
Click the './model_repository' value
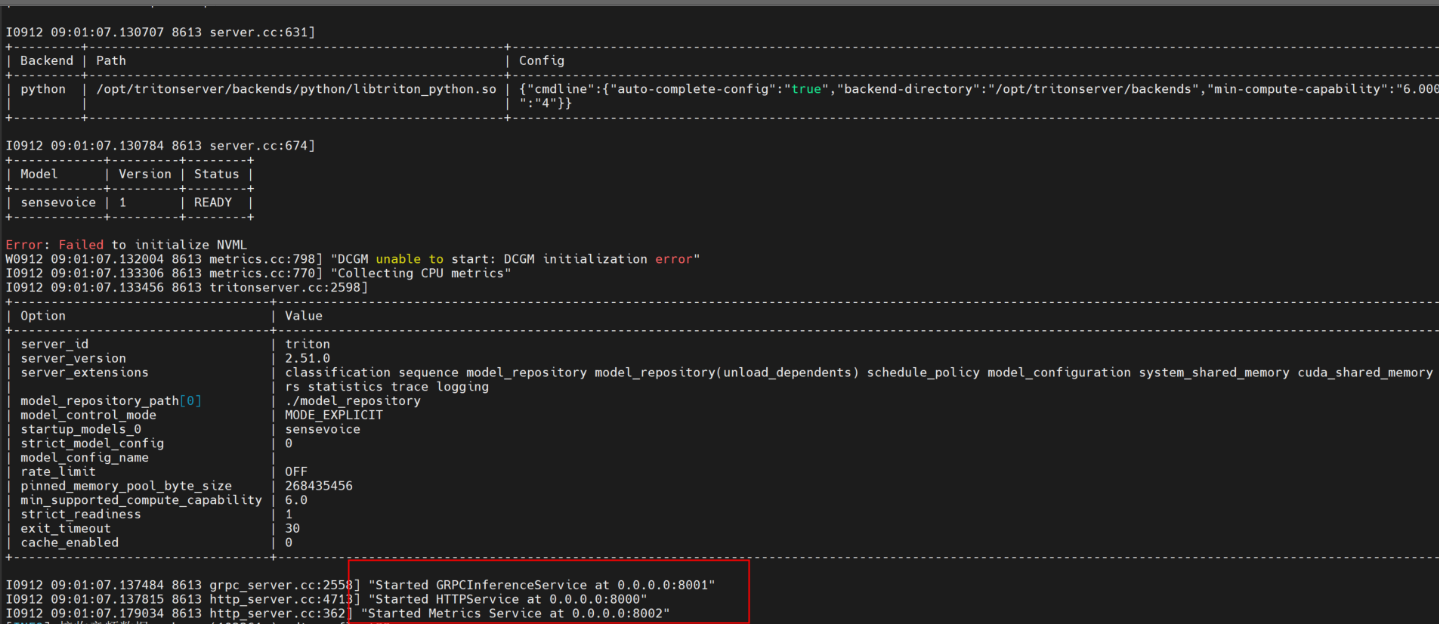353,401
